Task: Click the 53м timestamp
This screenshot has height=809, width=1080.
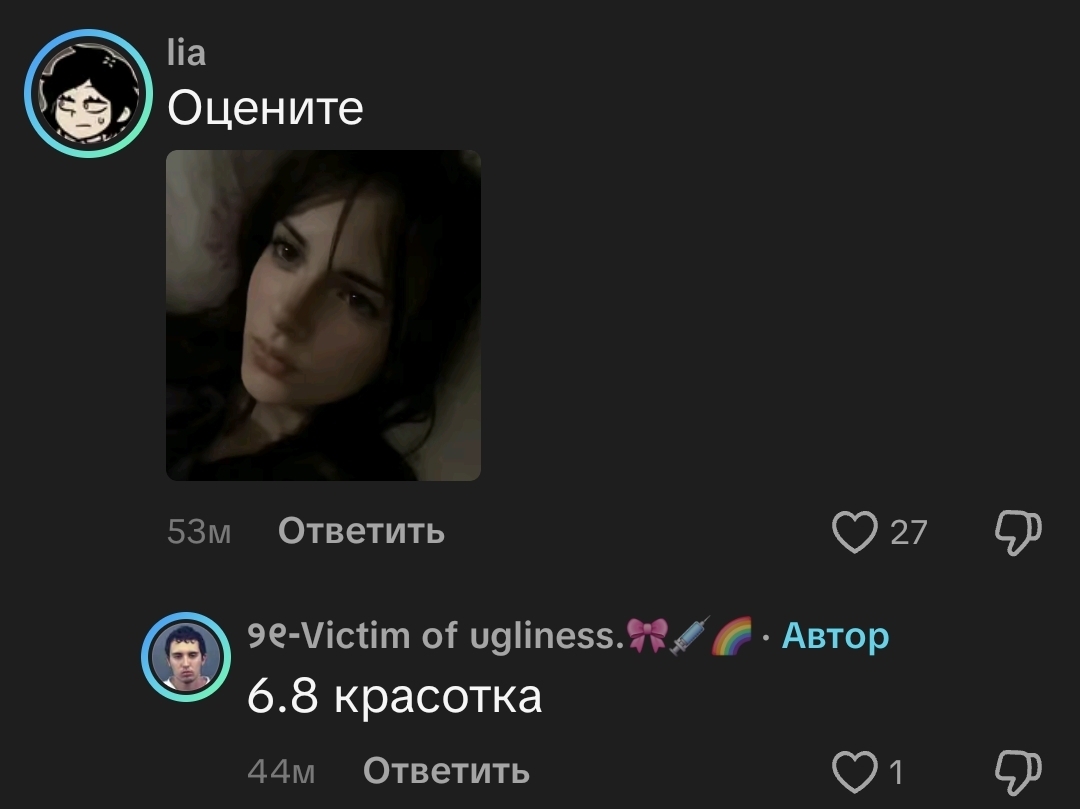Action: click(199, 532)
